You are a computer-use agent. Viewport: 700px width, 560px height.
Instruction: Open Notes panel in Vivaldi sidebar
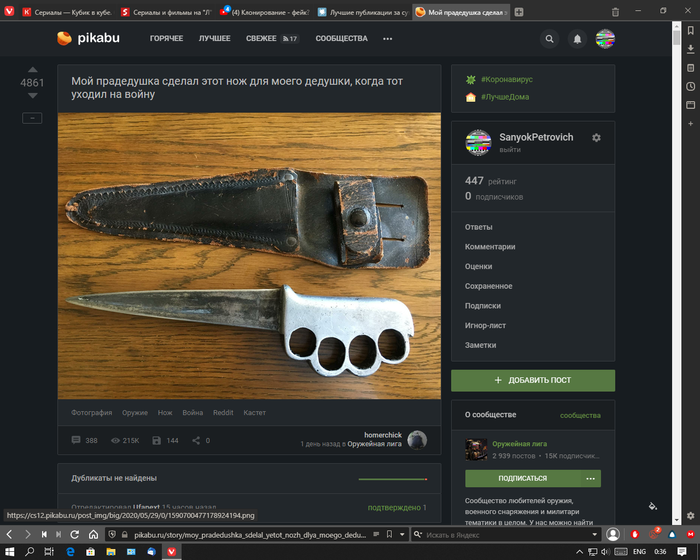click(690, 68)
